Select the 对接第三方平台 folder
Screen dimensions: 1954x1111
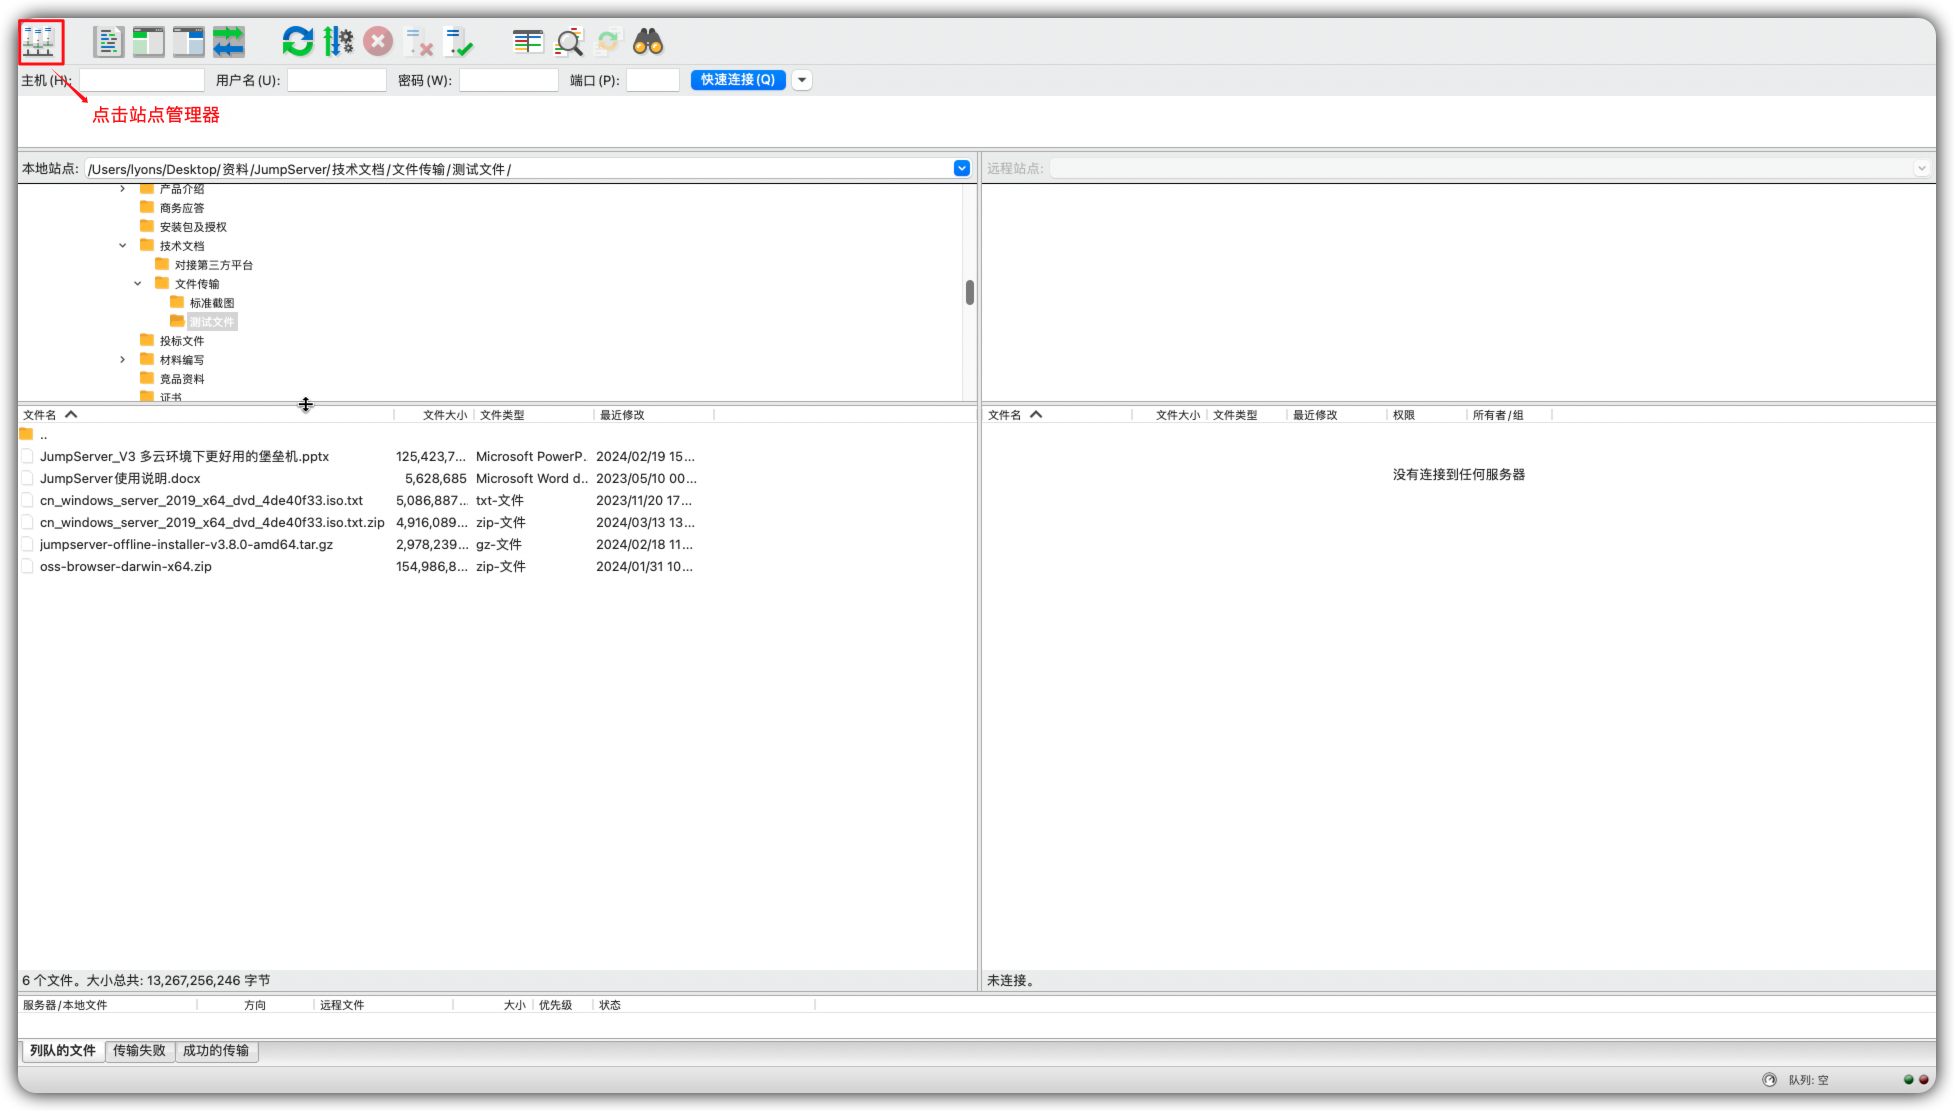[x=213, y=265]
